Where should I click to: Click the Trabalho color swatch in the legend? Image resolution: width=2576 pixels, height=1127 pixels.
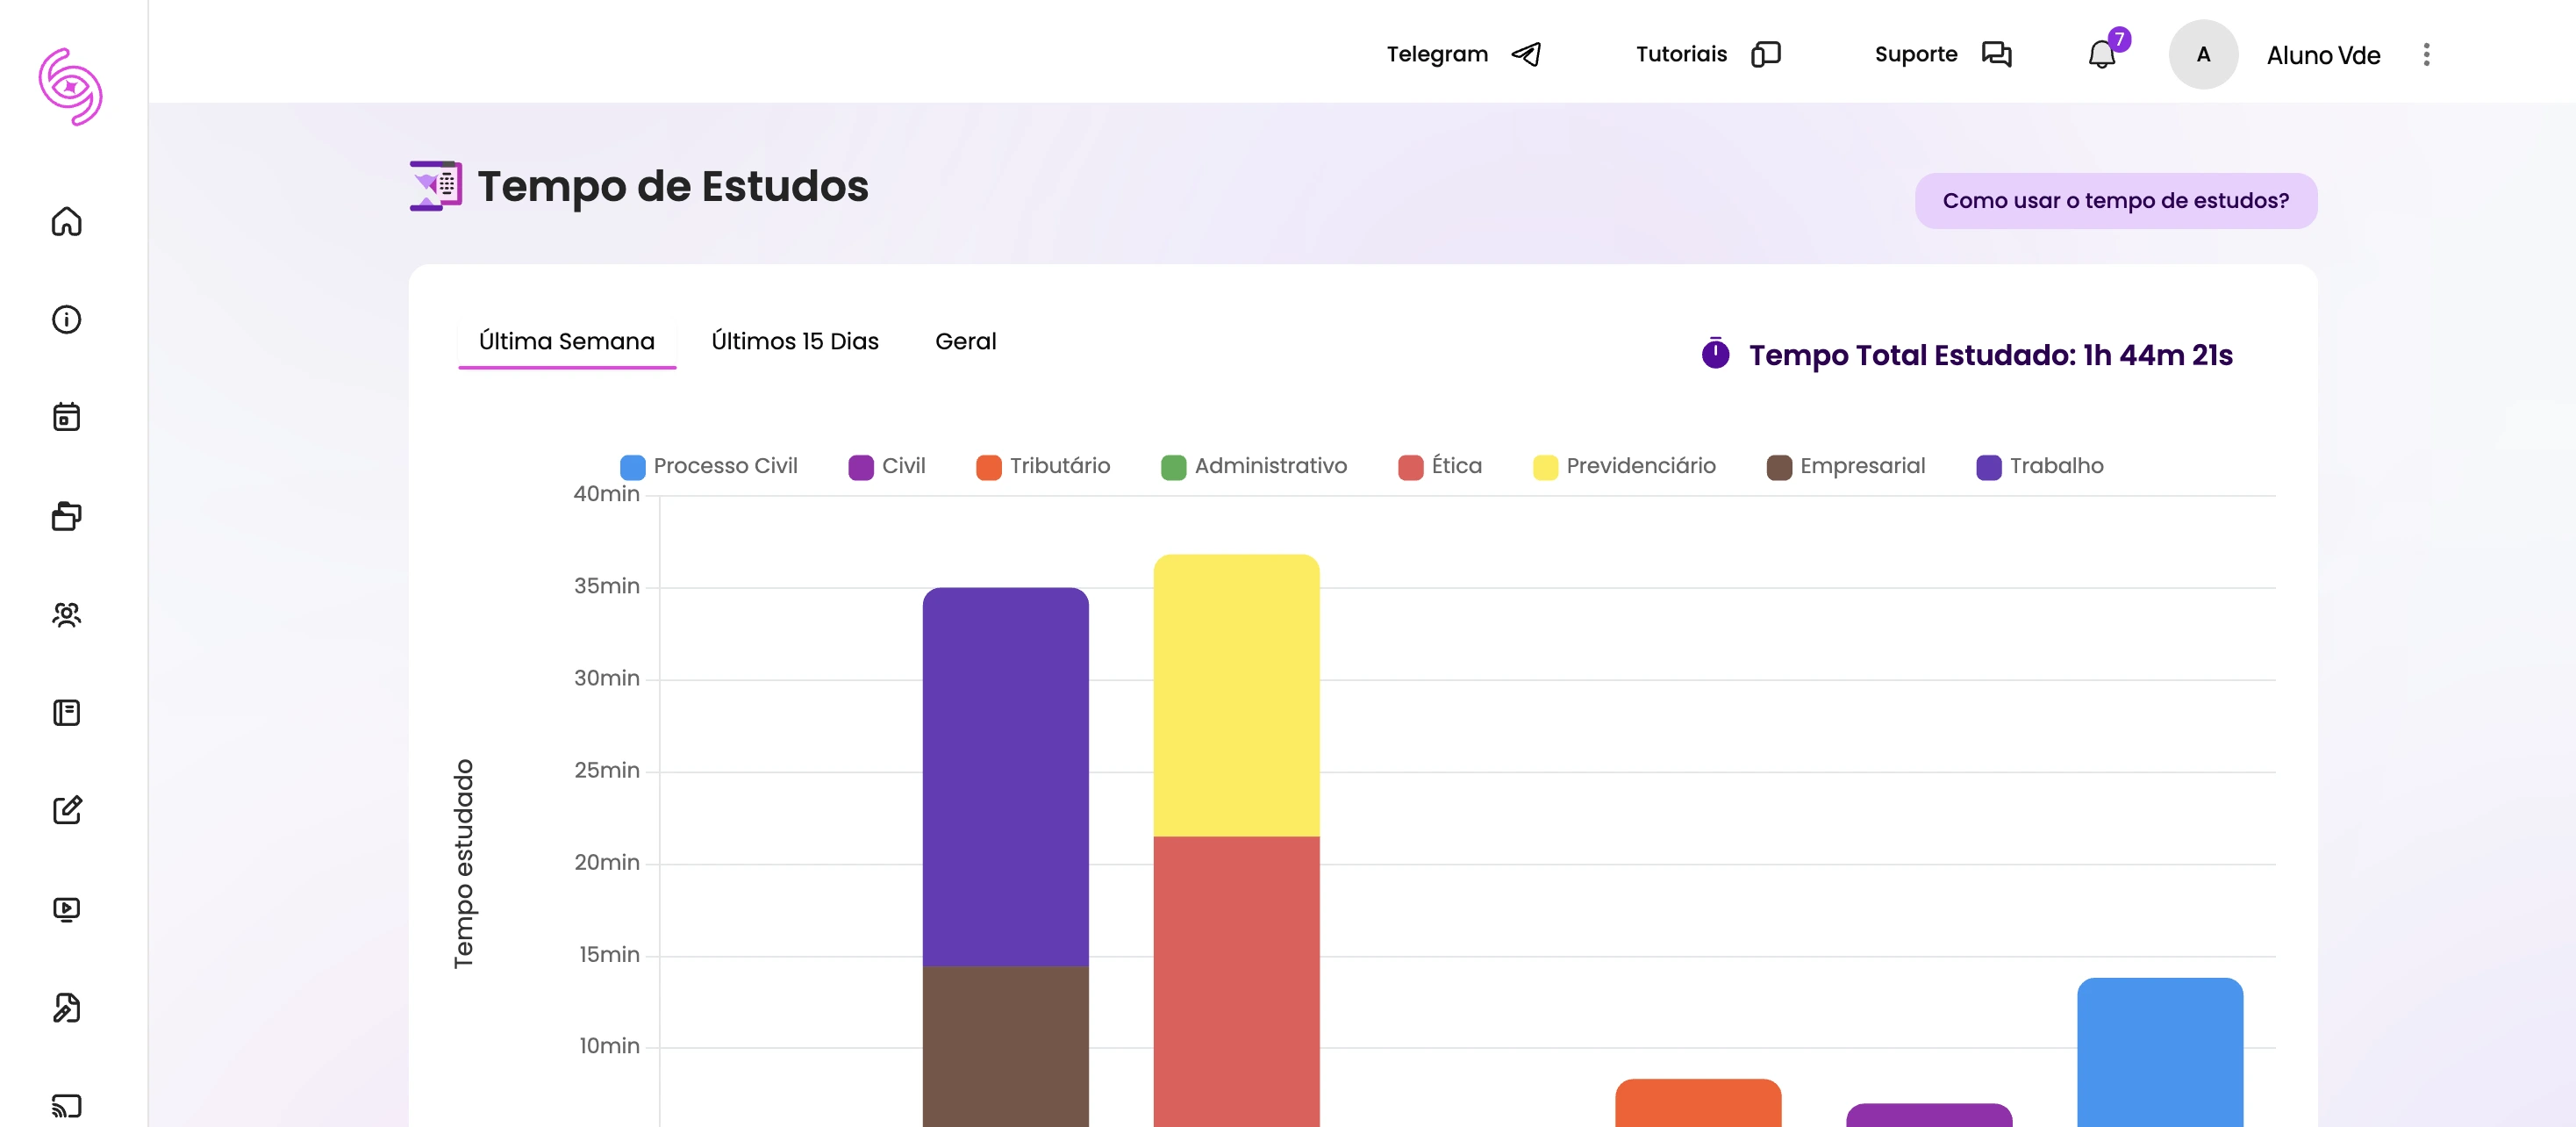coord(1989,465)
